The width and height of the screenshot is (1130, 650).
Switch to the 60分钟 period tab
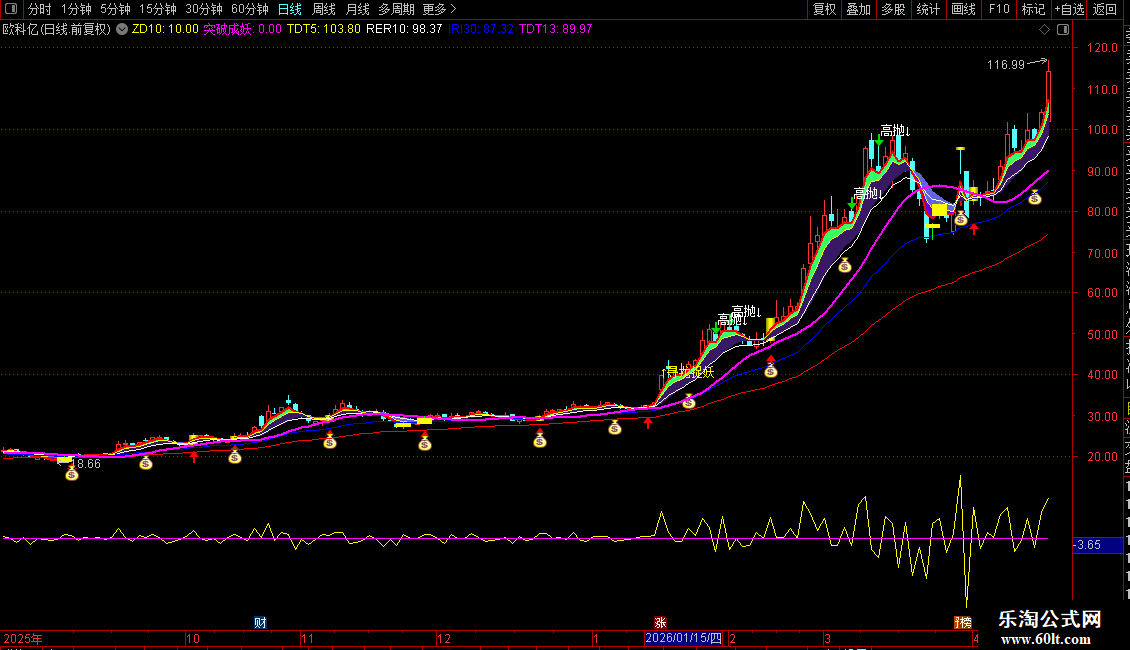(x=250, y=9)
